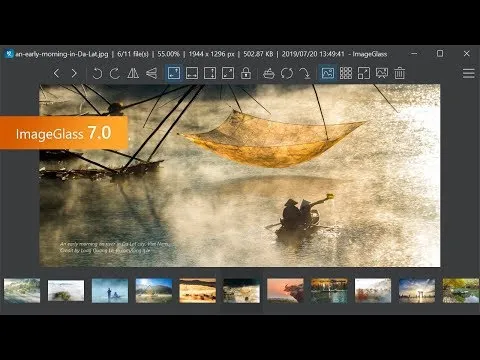Open a file using the toolbar icon
The width and height of the screenshot is (480, 360).
[x=269, y=73]
